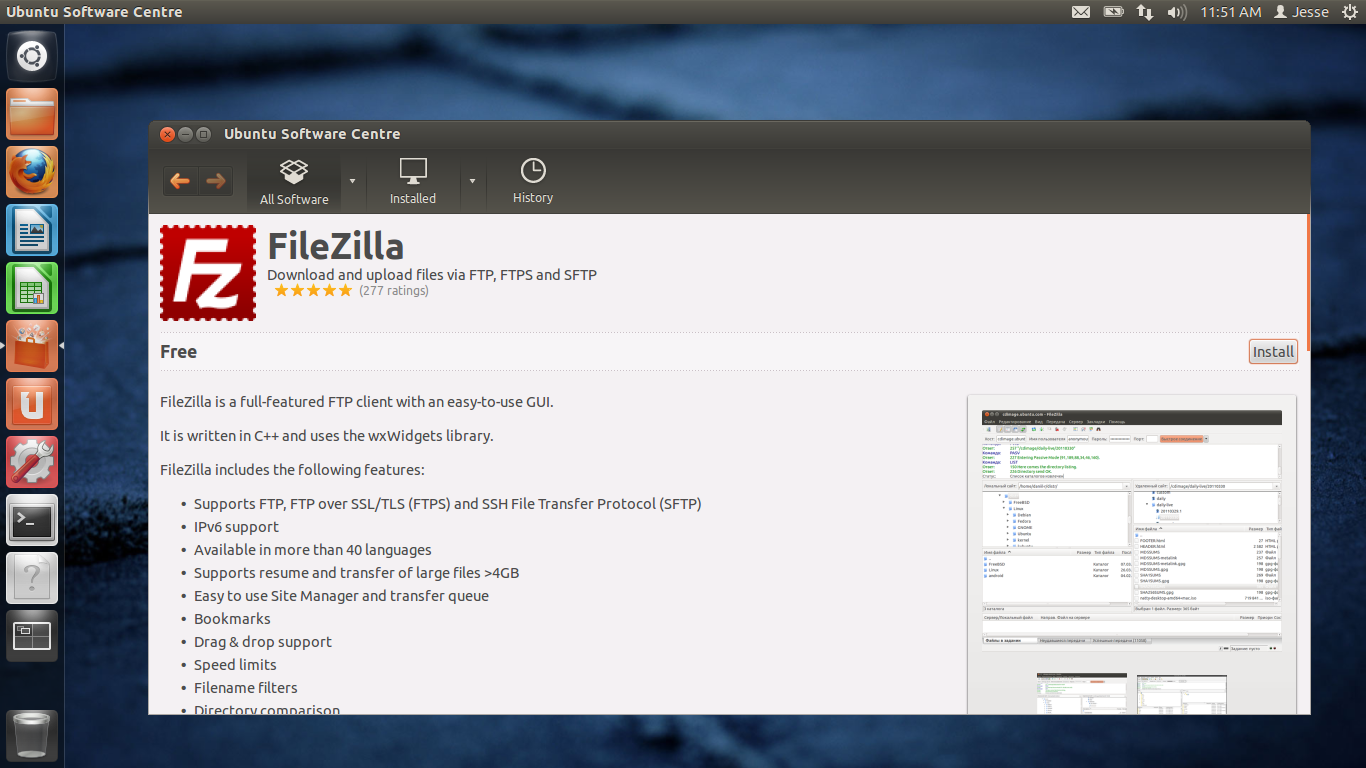Screen dimensions: 1366x768
Task: Click the "IPv6 support" feature line
Action: click(x=236, y=527)
